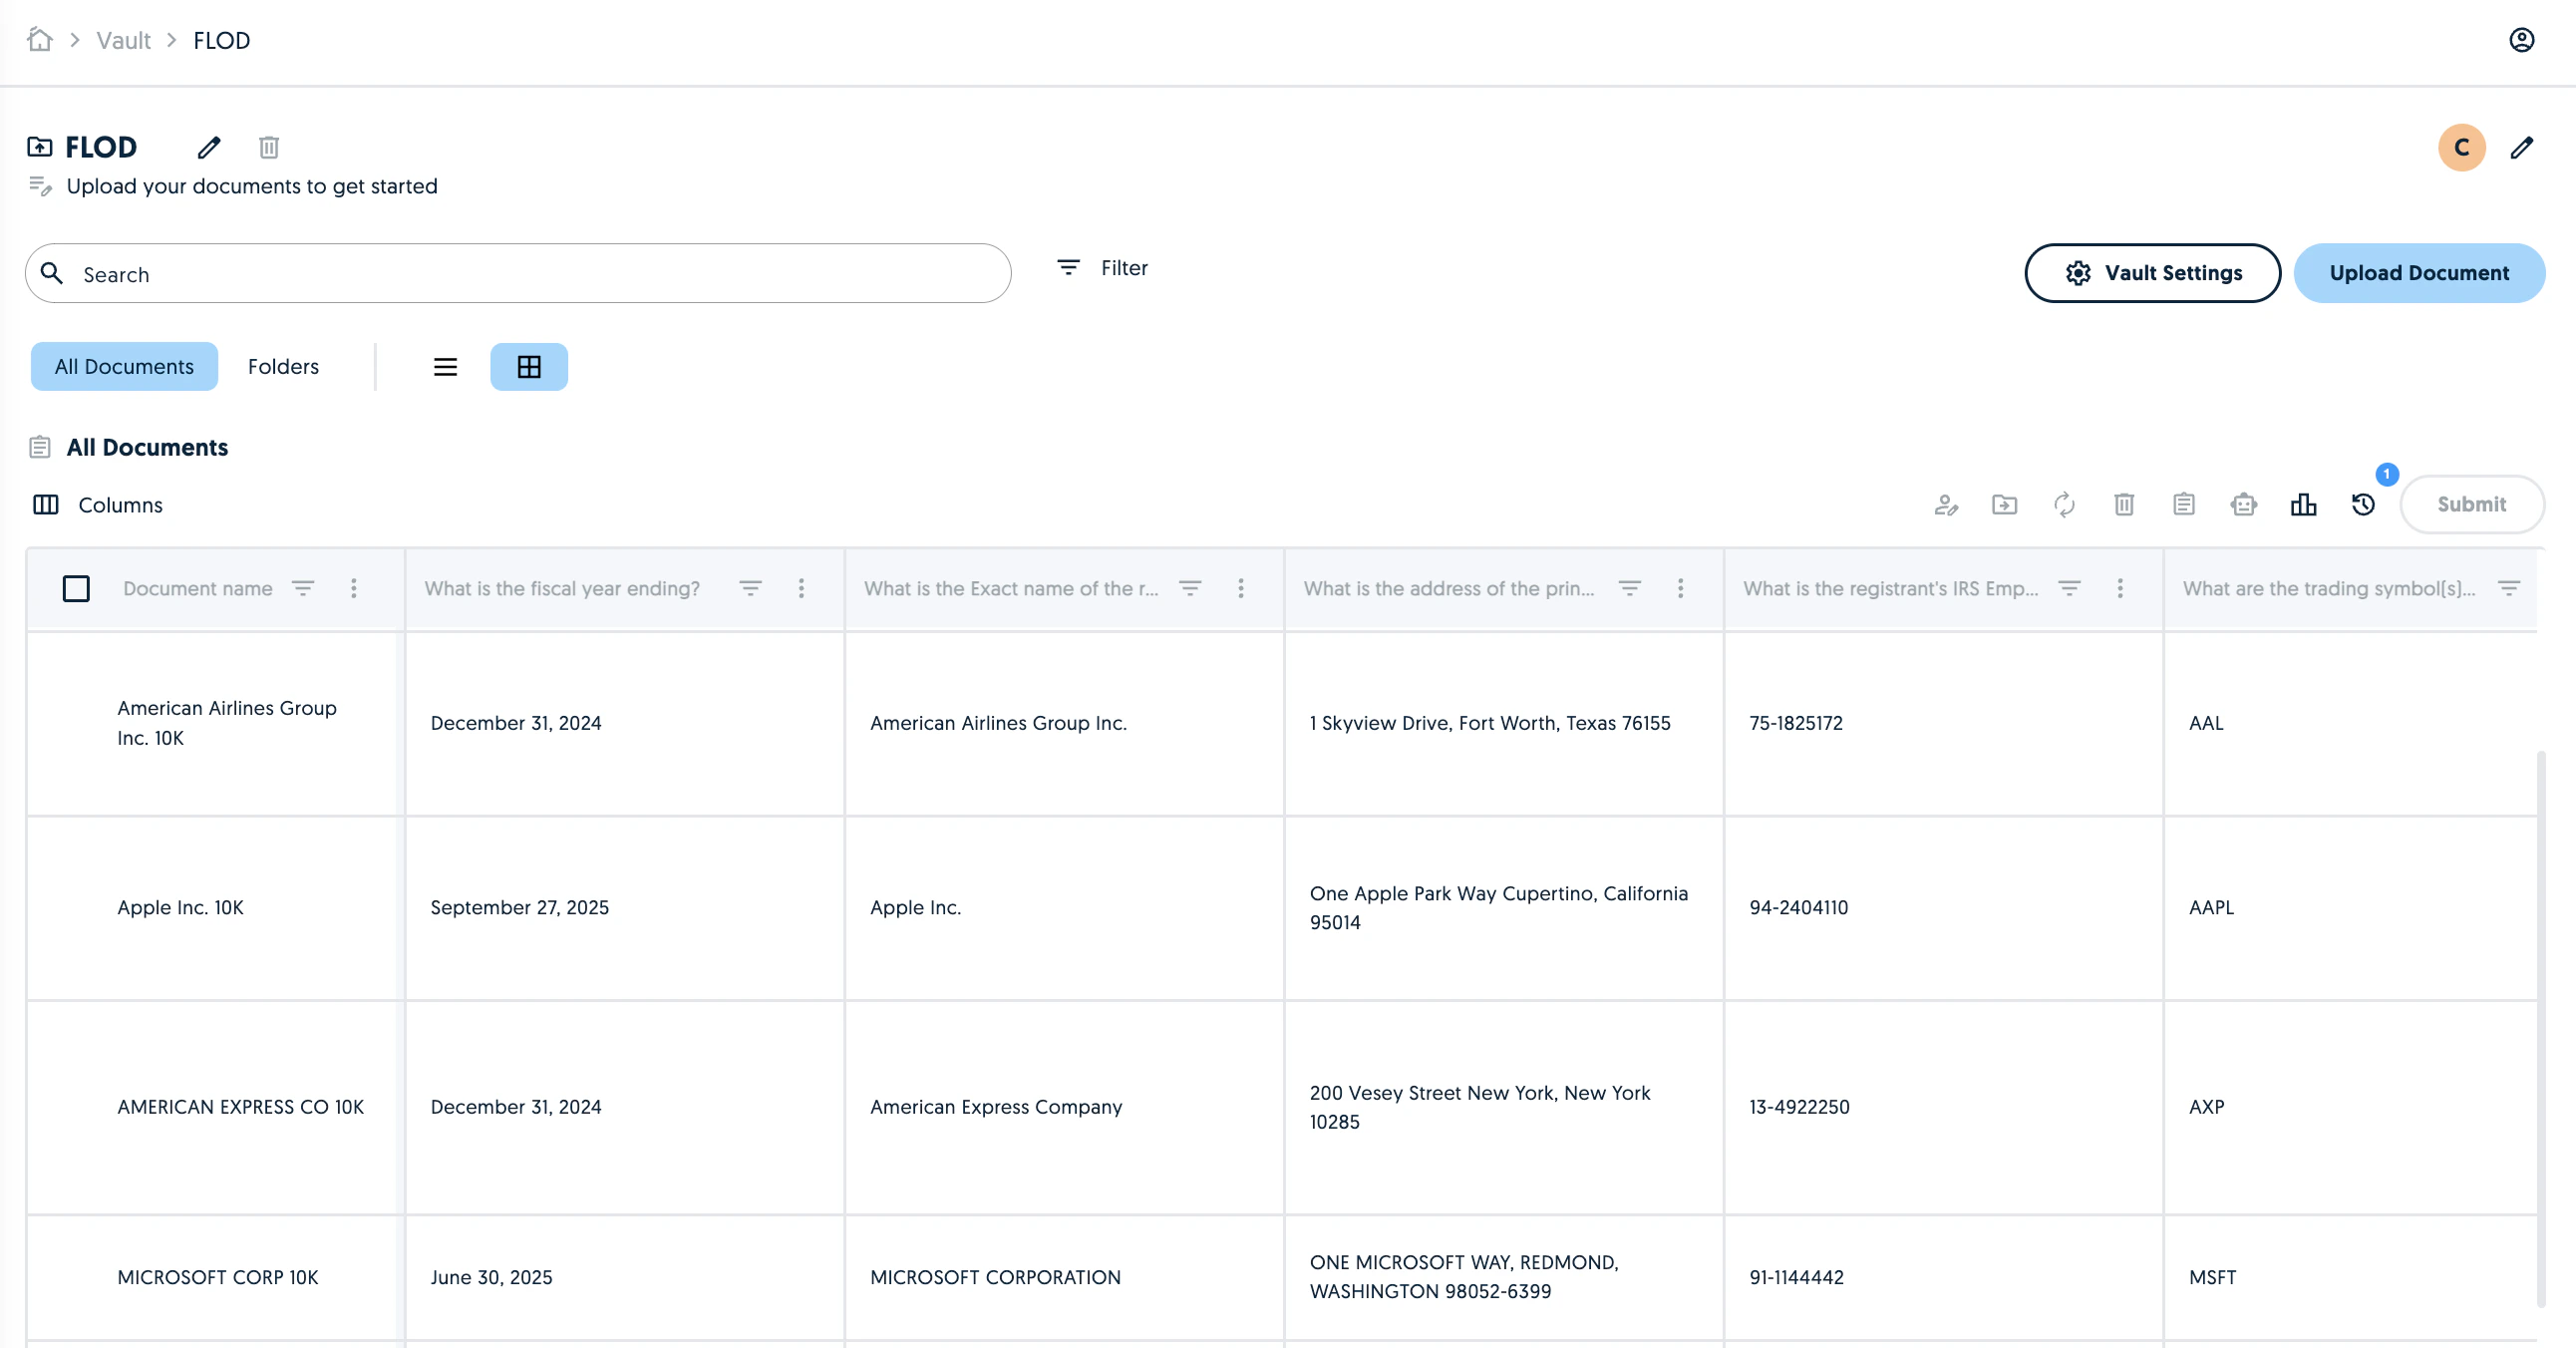The height and width of the screenshot is (1348, 2576).
Task: Open the AMERICAN EXPRESS CO 10K document
Action: click(x=241, y=1107)
